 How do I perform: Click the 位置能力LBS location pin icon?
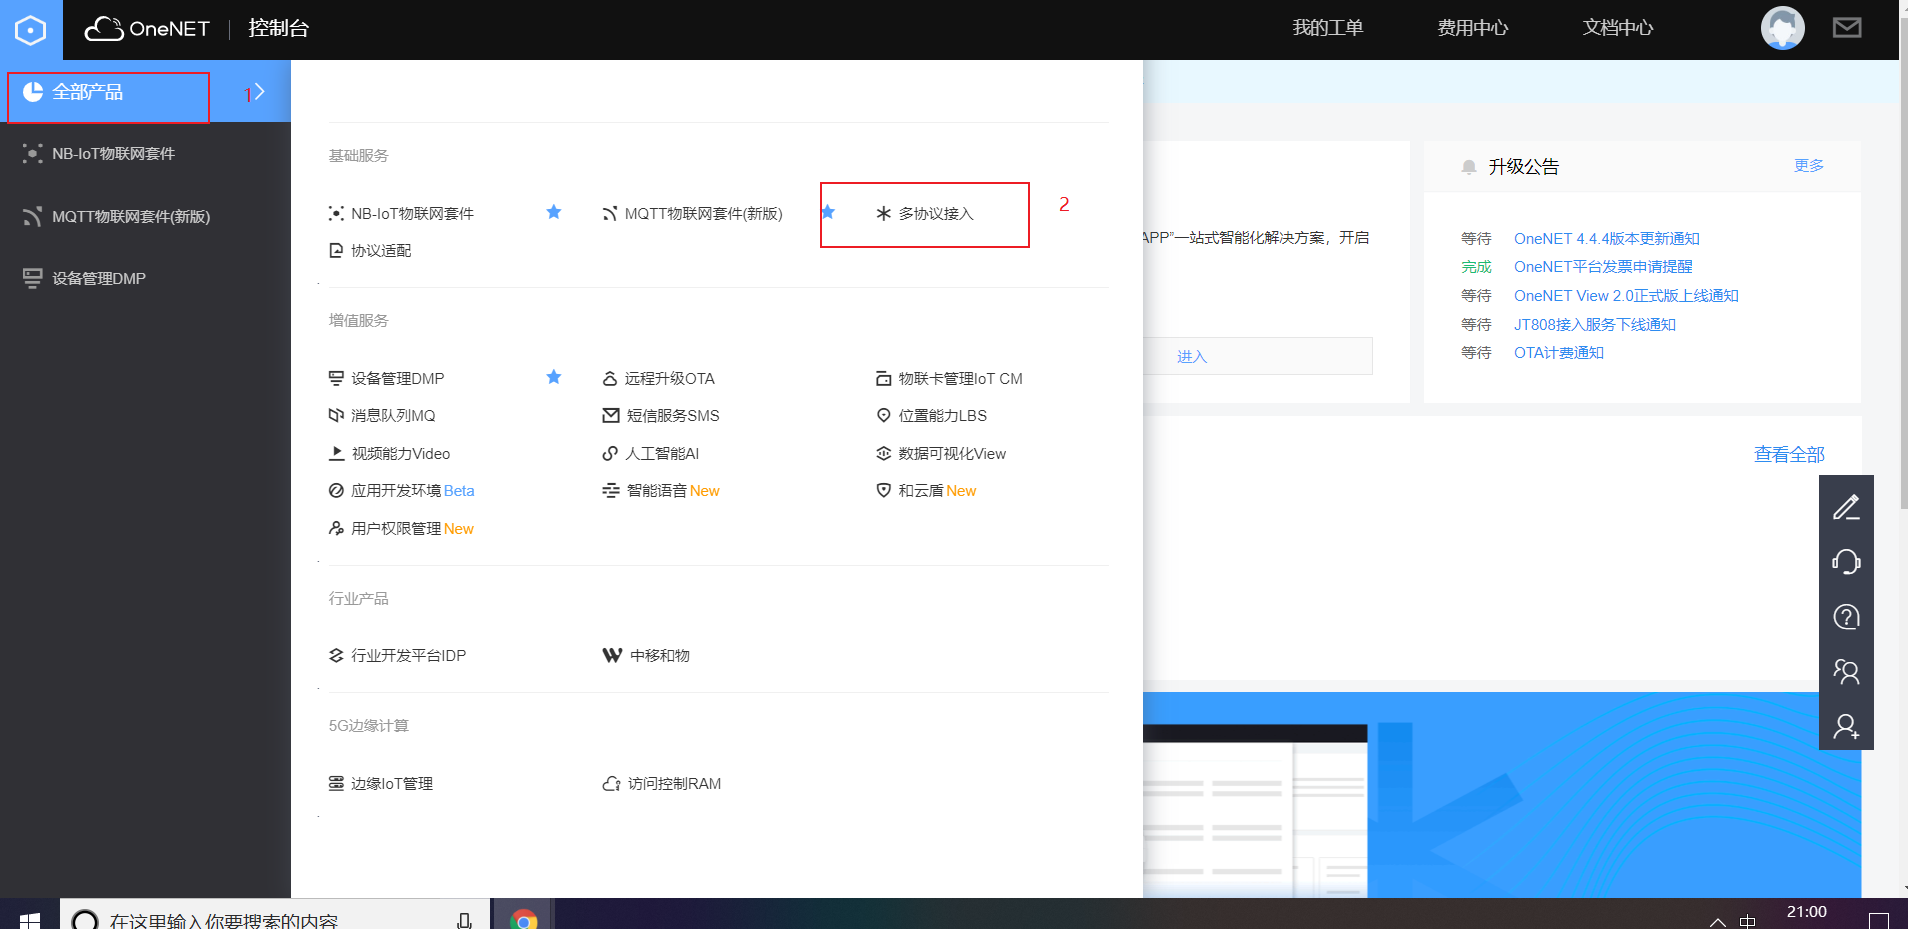(x=883, y=416)
